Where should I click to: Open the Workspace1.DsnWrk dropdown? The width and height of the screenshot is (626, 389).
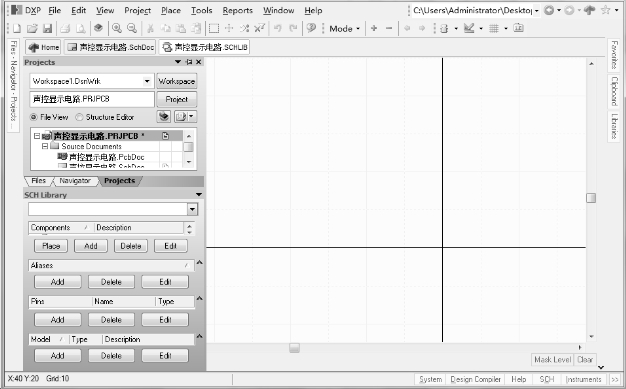coord(147,81)
